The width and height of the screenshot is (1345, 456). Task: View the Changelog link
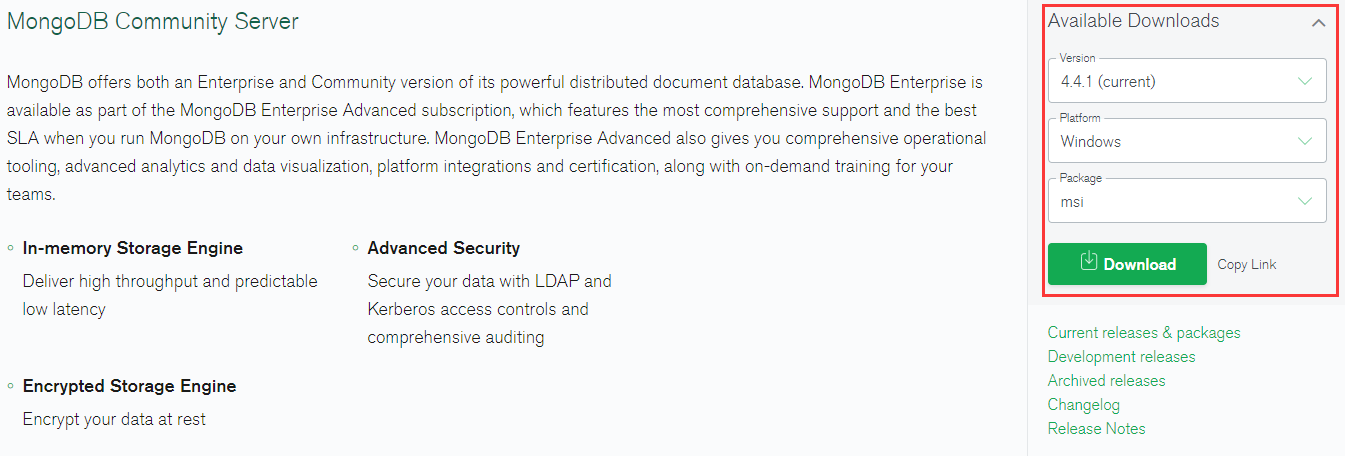pyautogui.click(x=1083, y=405)
